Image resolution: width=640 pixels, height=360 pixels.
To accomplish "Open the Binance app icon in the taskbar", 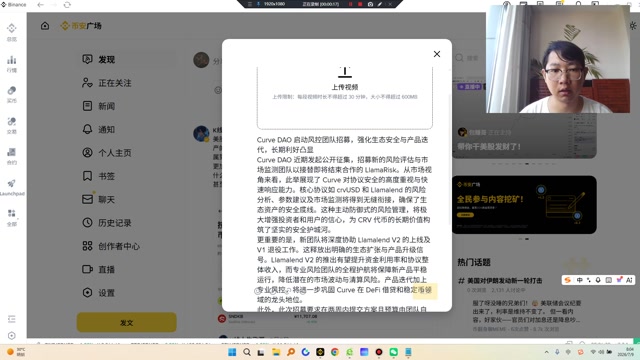I will click(x=320, y=352).
